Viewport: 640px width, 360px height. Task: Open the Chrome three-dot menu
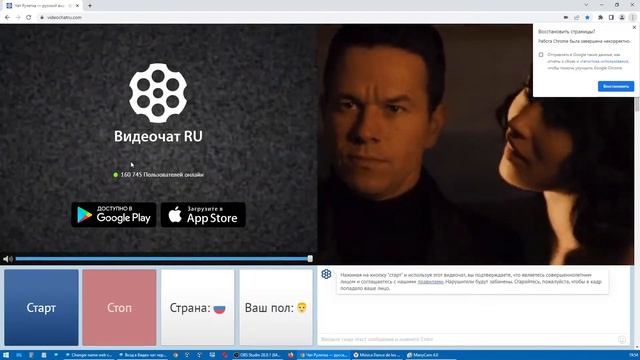coord(633,18)
